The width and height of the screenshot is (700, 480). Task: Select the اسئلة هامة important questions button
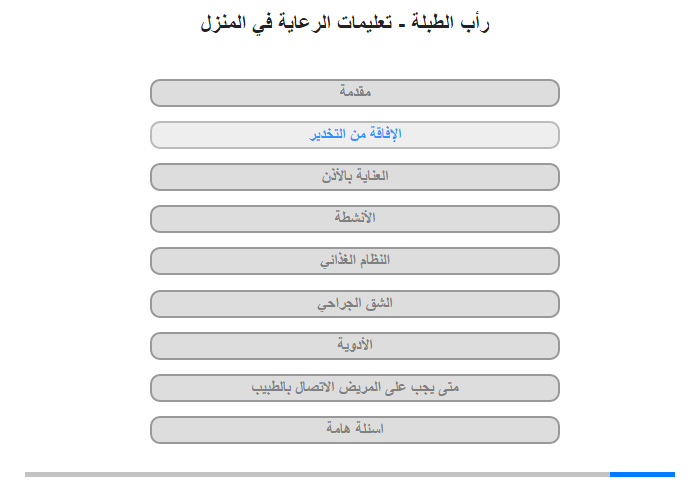click(355, 430)
